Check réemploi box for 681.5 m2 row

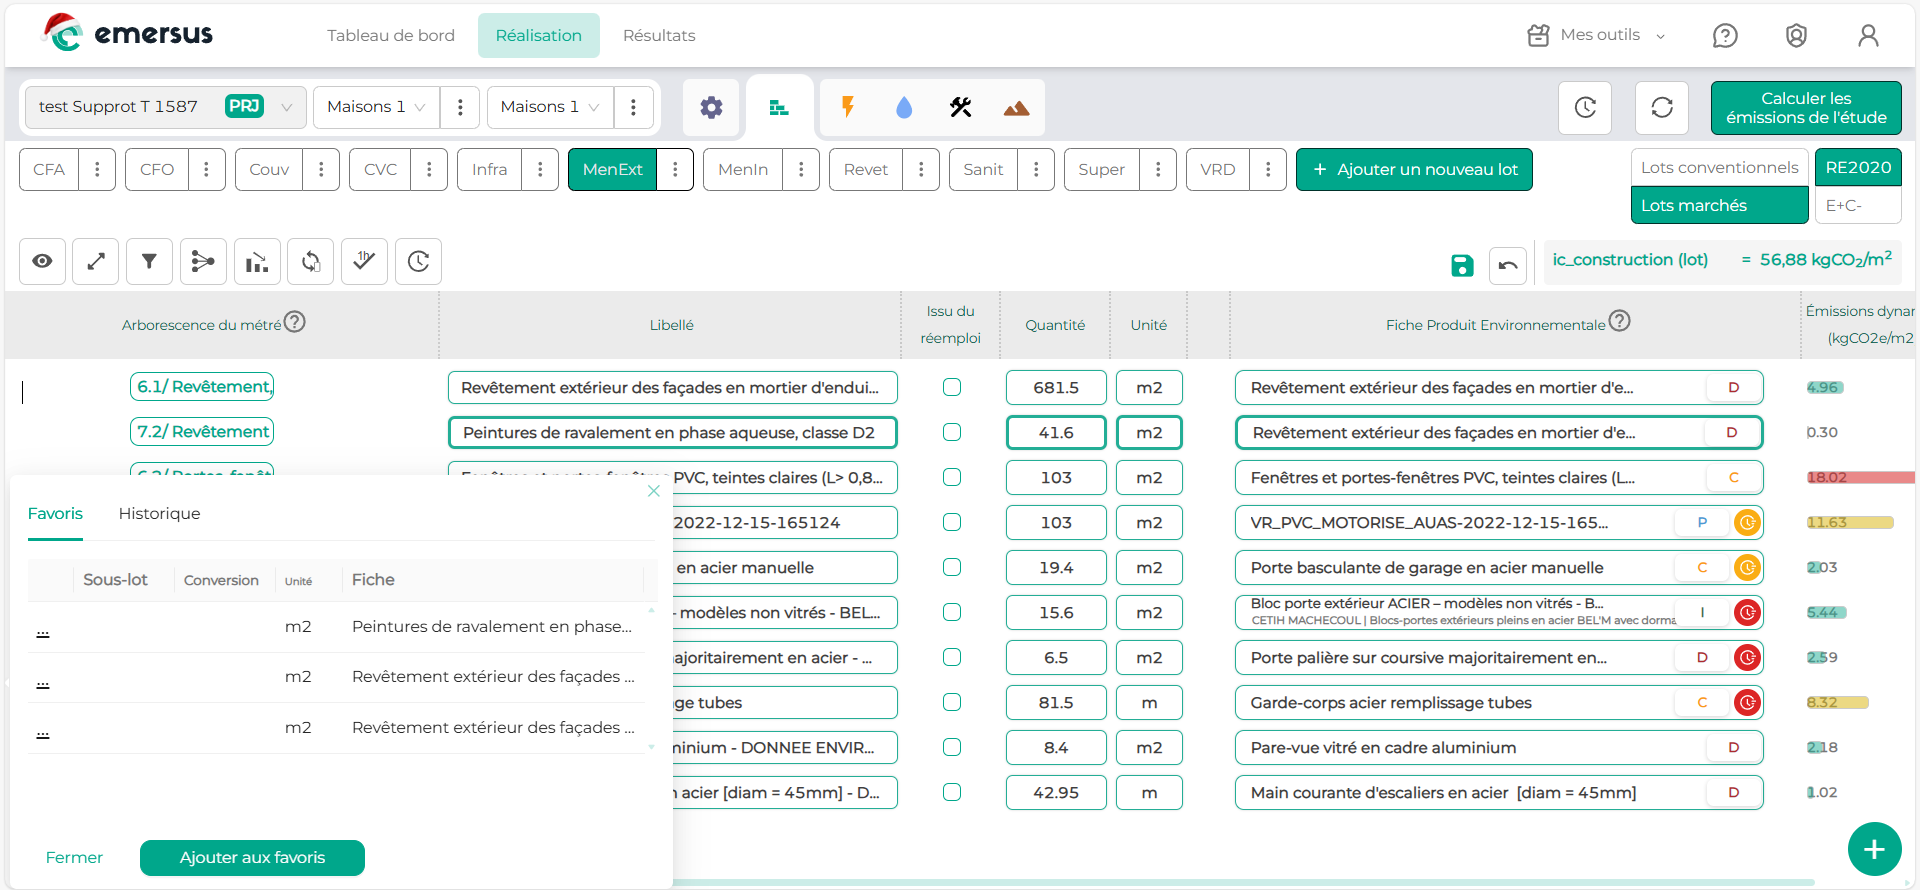pyautogui.click(x=952, y=387)
